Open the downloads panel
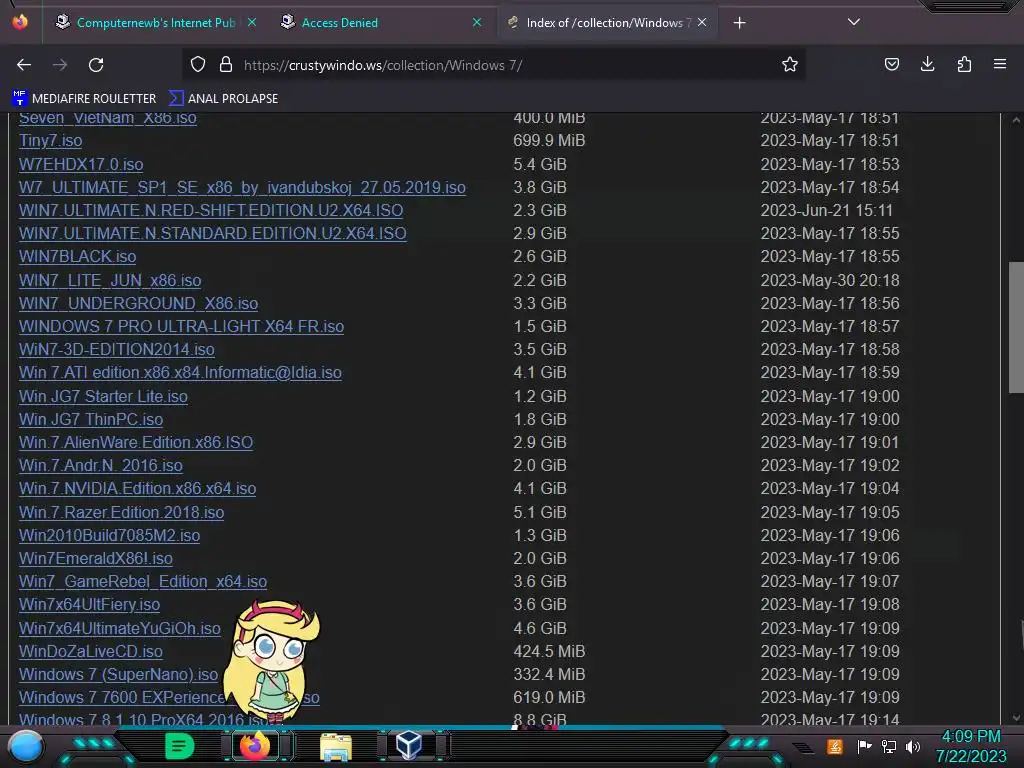The height and width of the screenshot is (768, 1024). [927, 64]
